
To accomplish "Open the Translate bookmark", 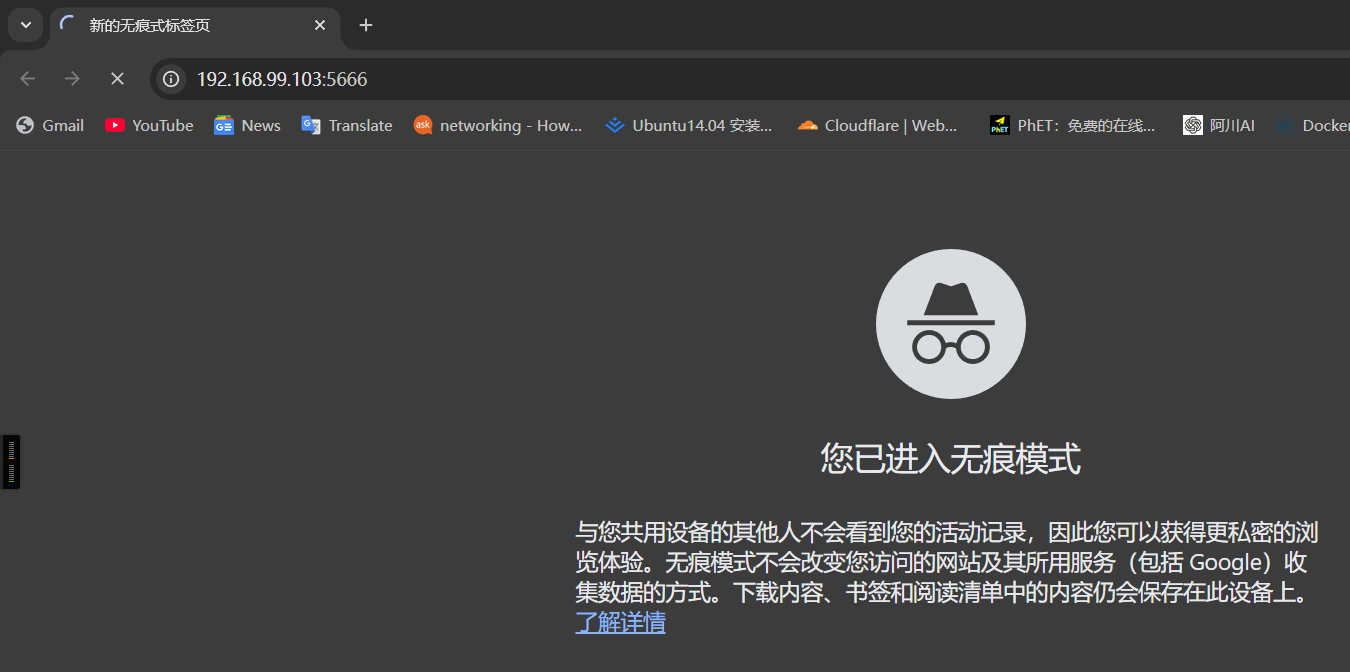I will pos(347,125).
